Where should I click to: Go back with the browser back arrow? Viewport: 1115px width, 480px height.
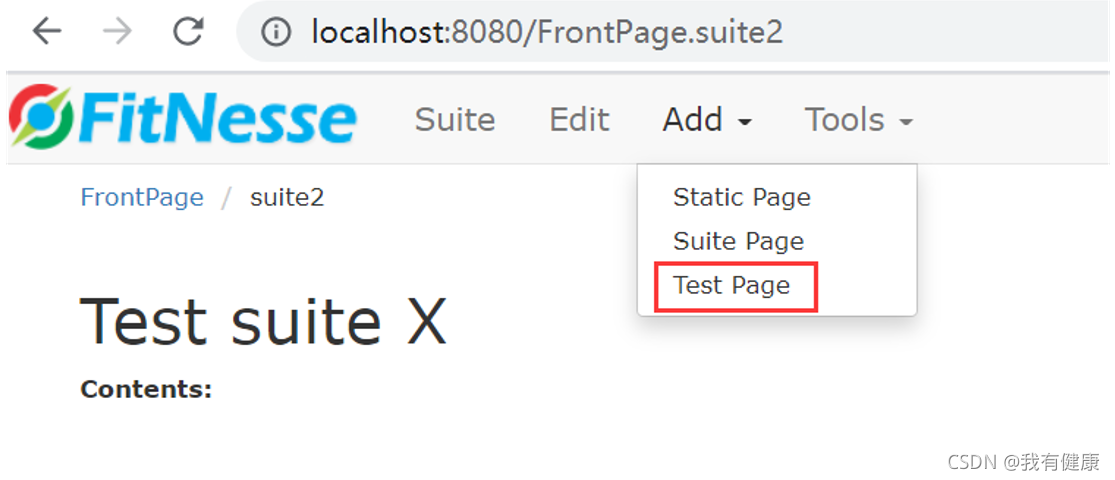tap(47, 32)
